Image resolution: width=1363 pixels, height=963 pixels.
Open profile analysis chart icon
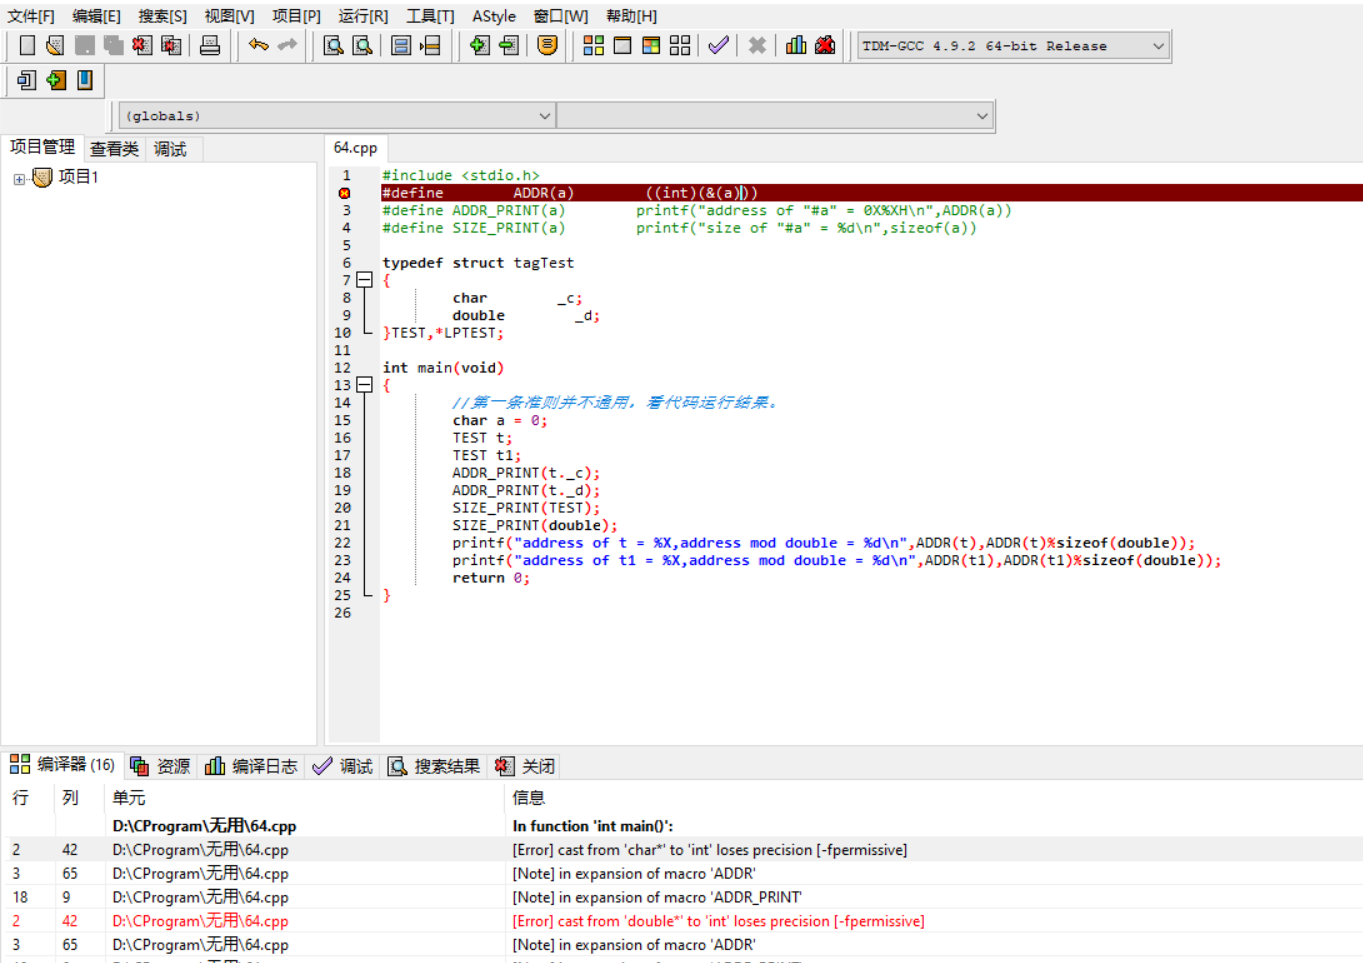796,45
